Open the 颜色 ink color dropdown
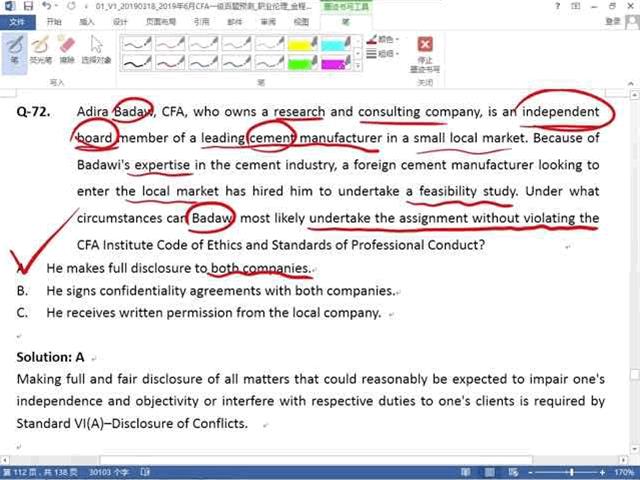 point(382,40)
